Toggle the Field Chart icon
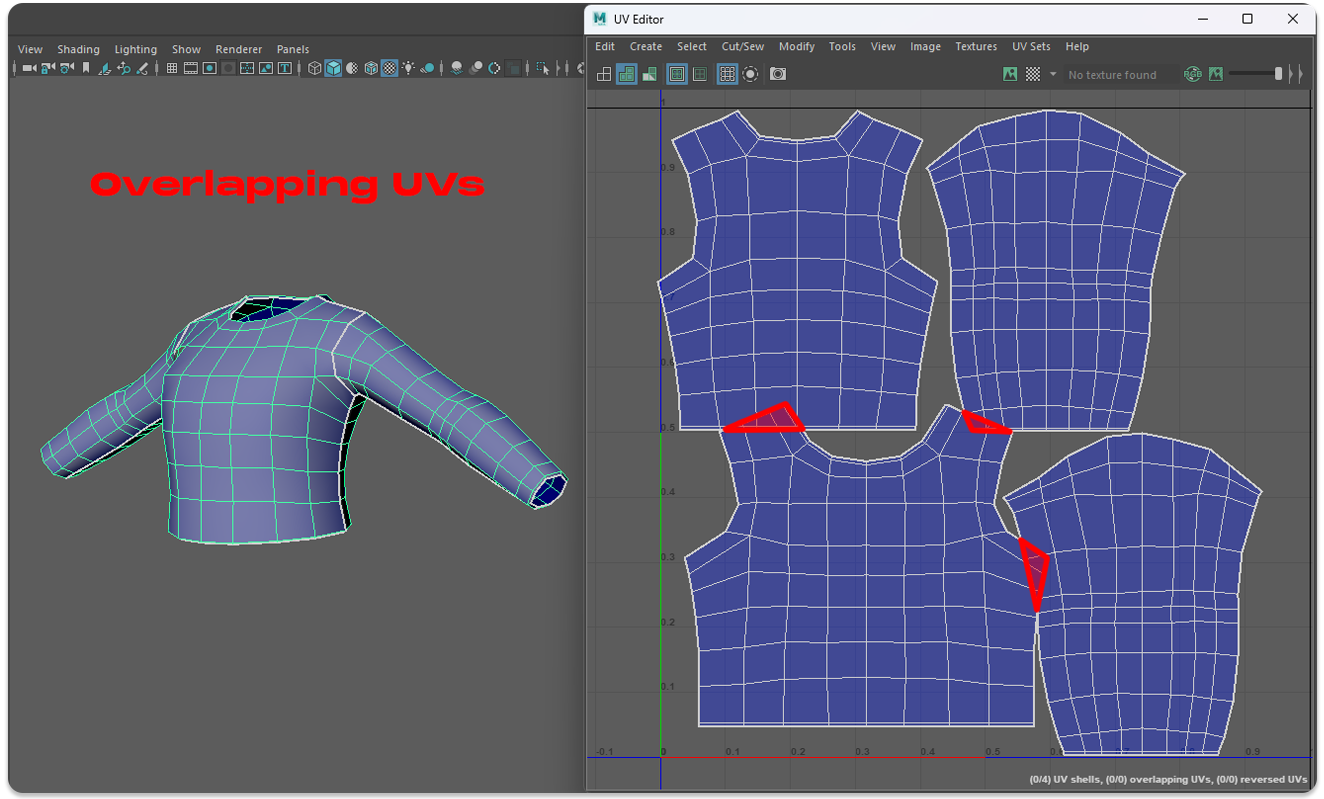Viewport: 1324px width, 799px height. (x=246, y=68)
